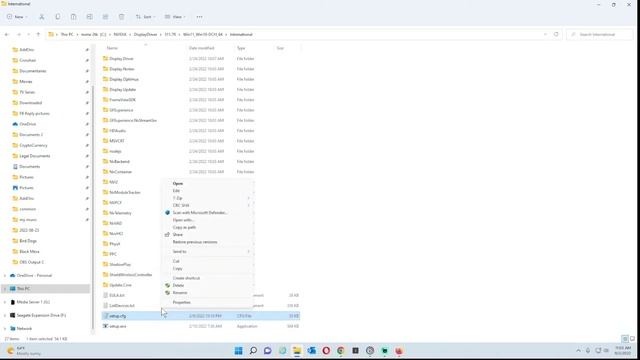
Task: Open the Sort dropdown
Action: tap(145, 17)
